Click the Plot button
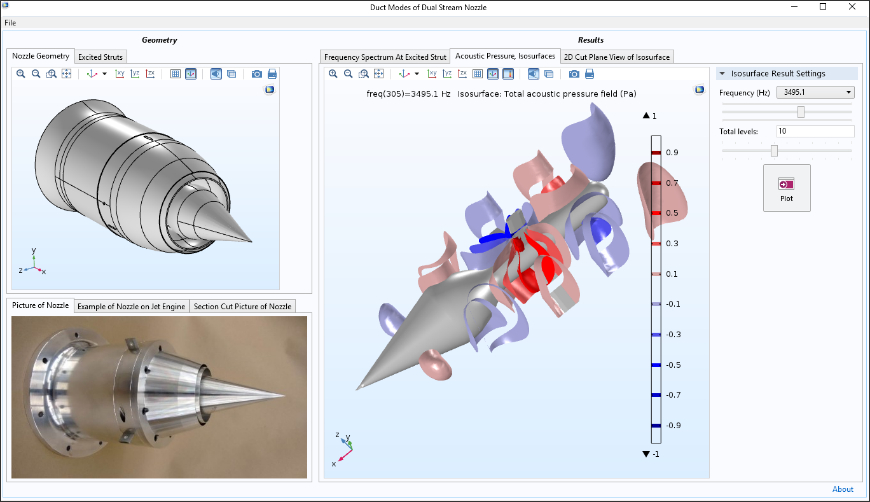870x502 pixels. click(x=786, y=188)
